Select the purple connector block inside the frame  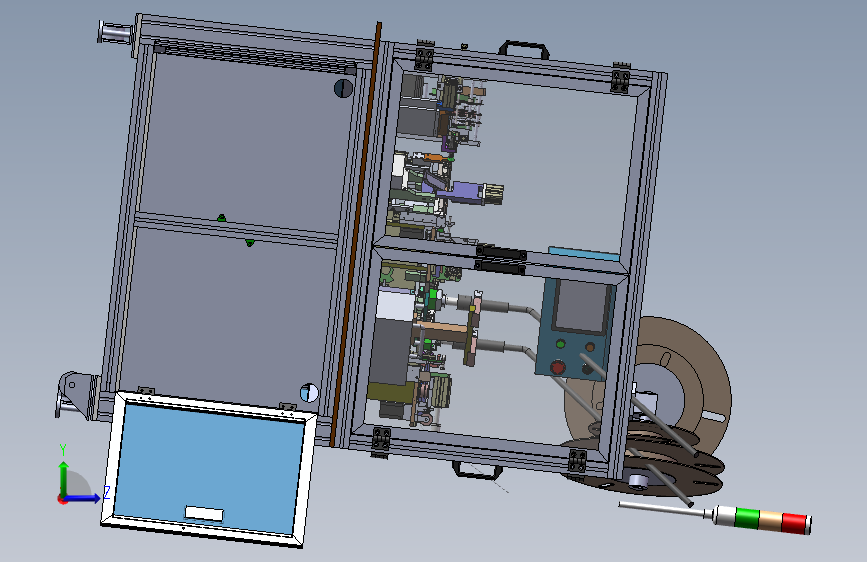[466, 192]
